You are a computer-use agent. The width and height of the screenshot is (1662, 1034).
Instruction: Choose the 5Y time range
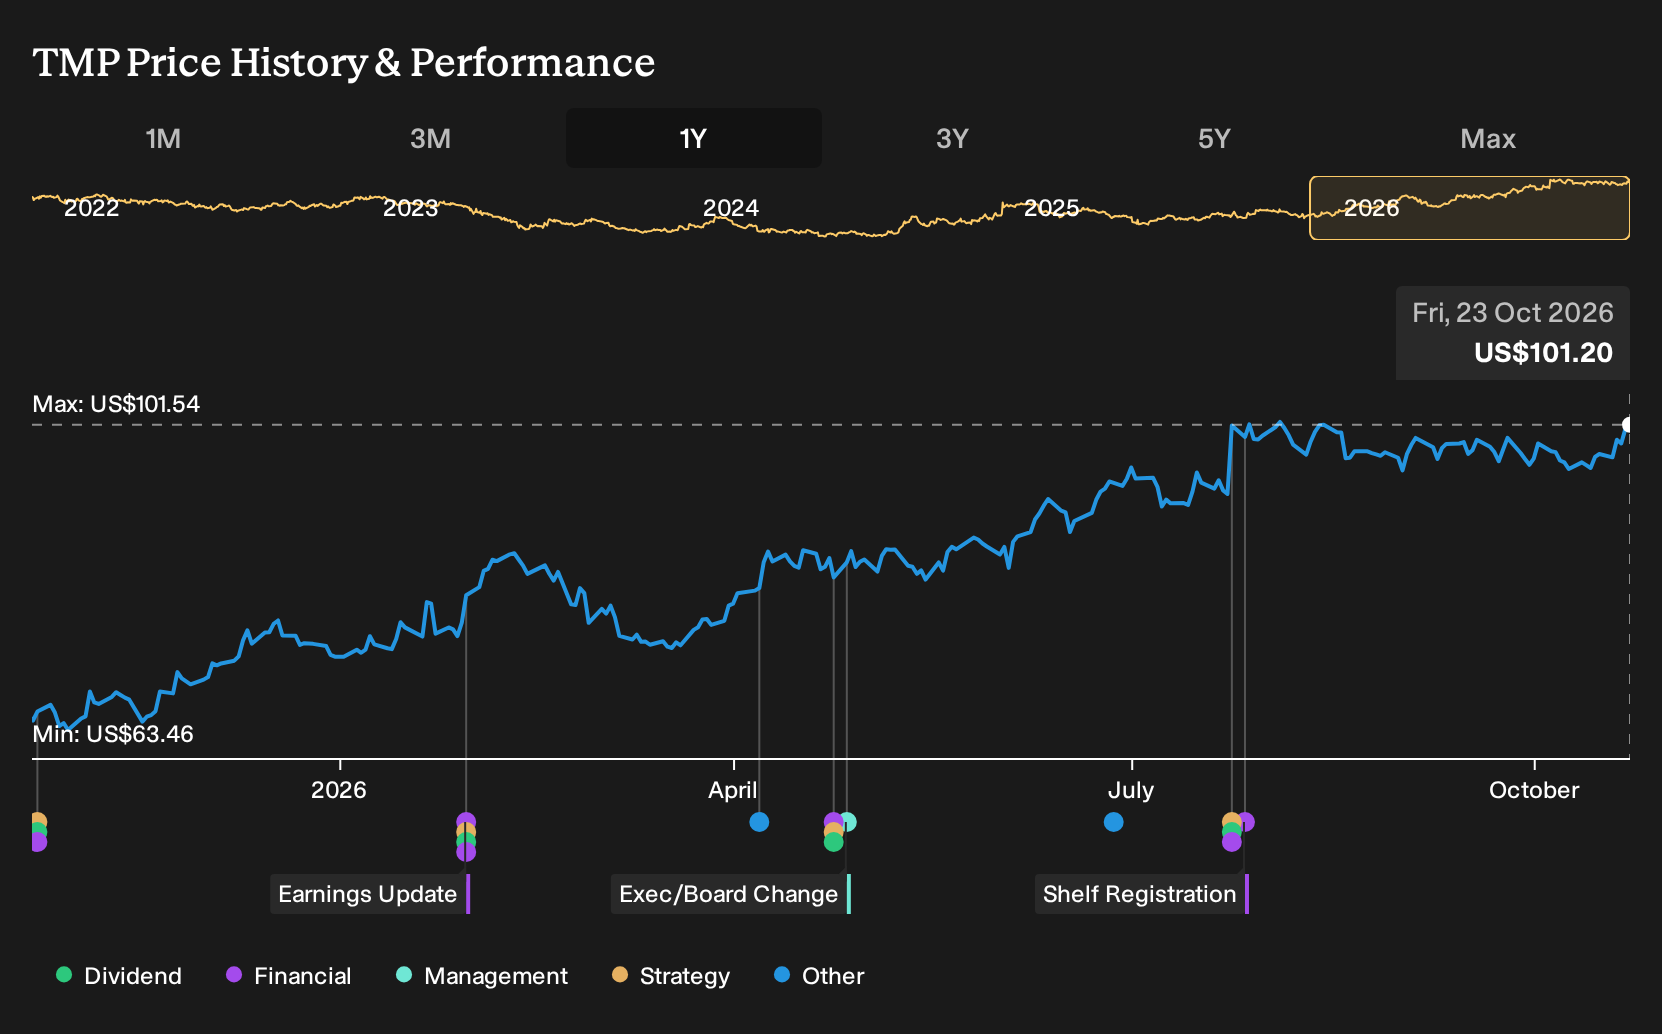[1214, 138]
